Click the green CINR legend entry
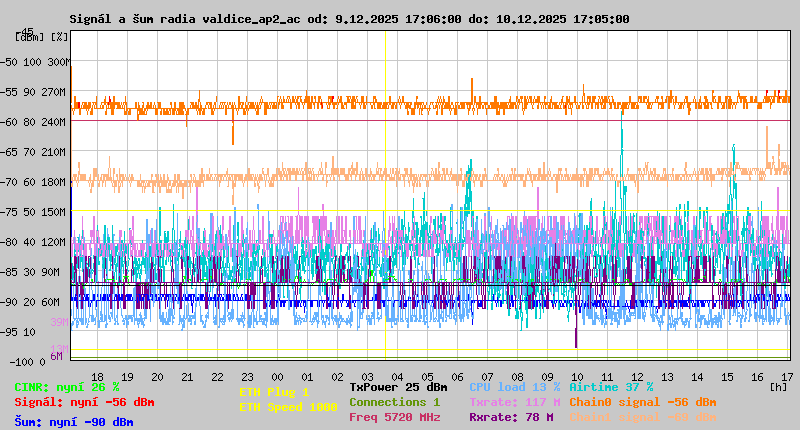The width and height of the screenshot is (800, 430). coord(67,387)
